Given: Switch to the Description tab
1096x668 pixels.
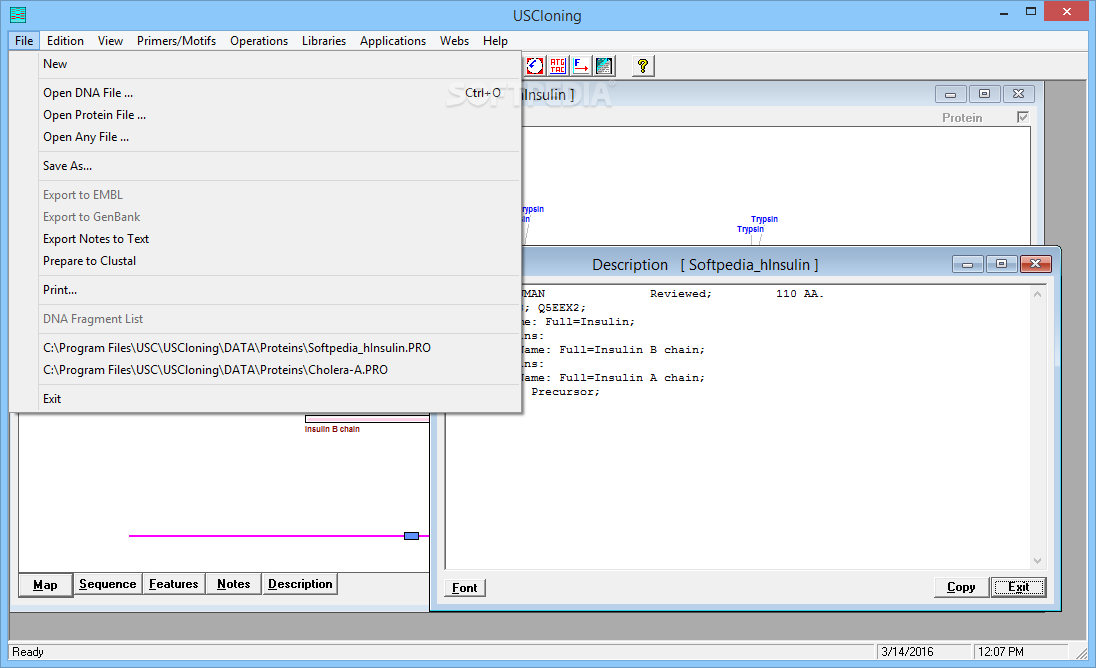Looking at the screenshot, I should 300,584.
